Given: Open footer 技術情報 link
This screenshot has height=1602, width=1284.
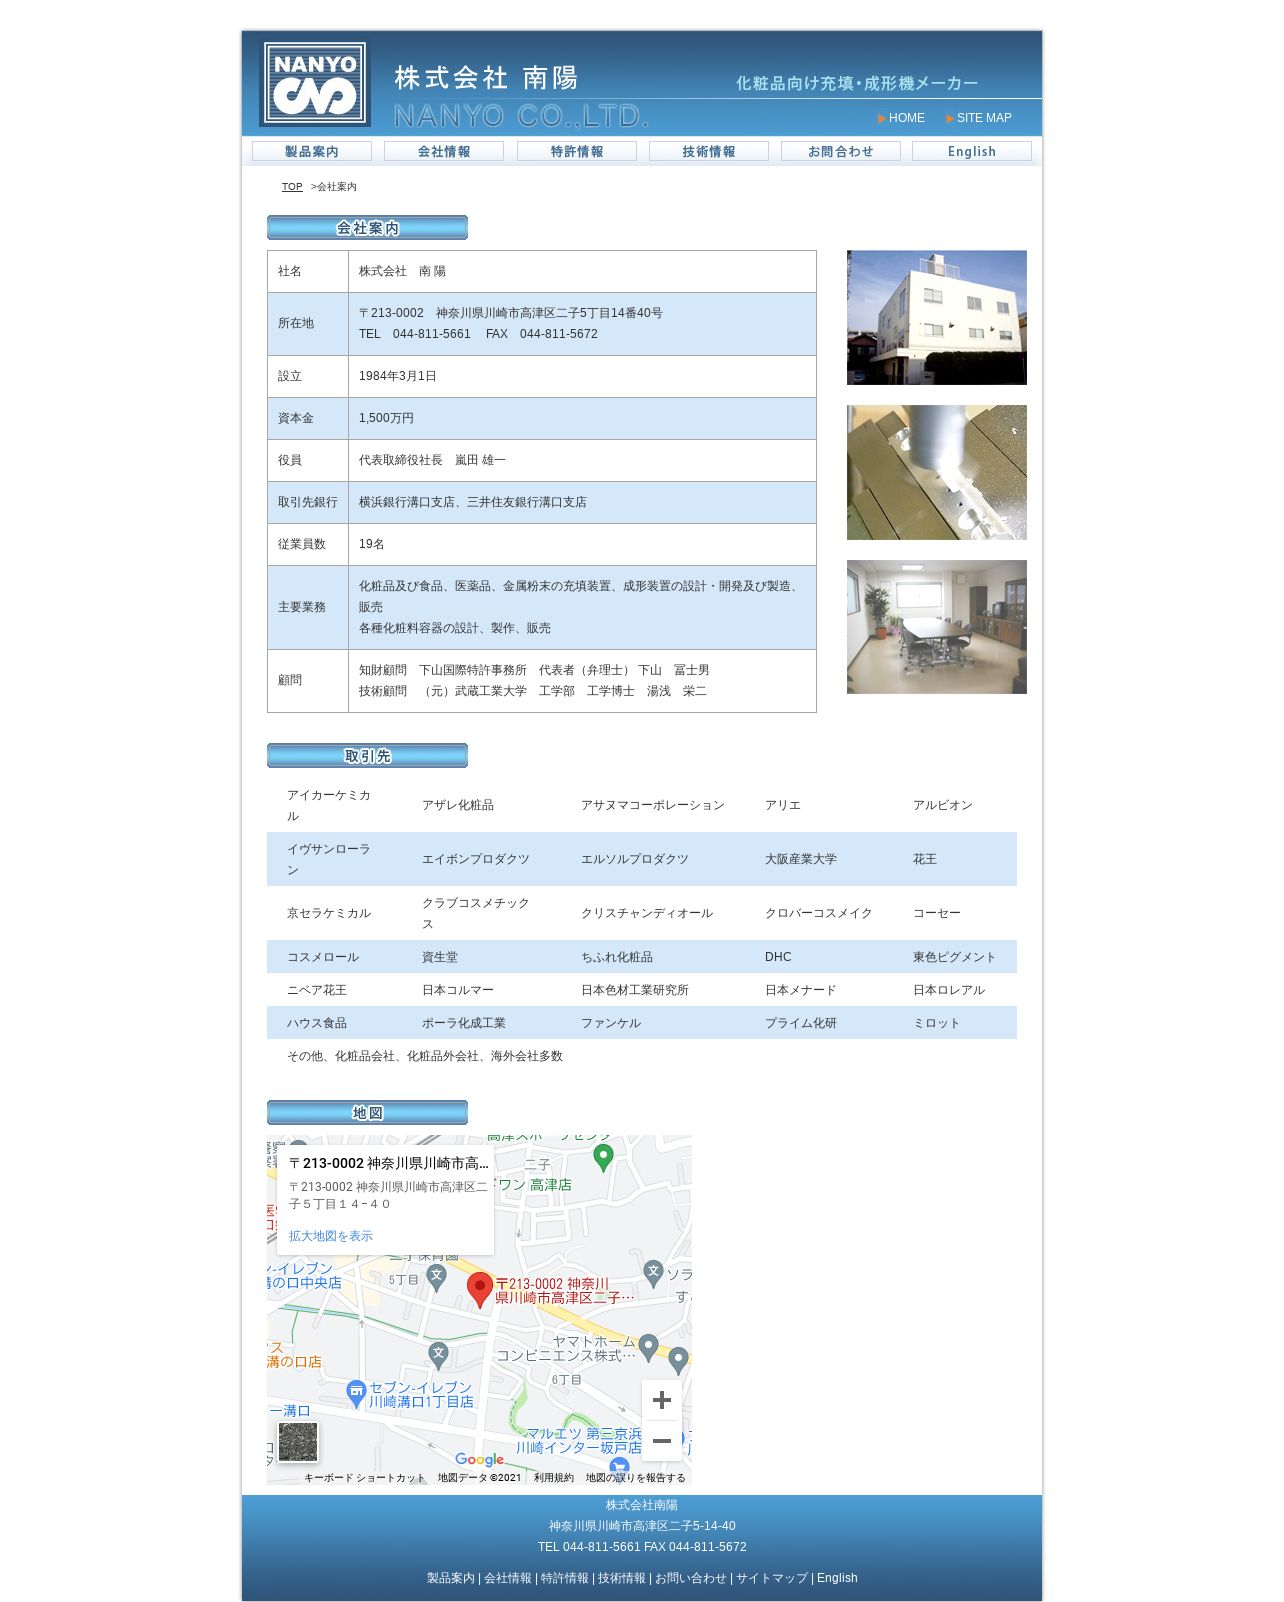Looking at the screenshot, I should pos(622,1578).
